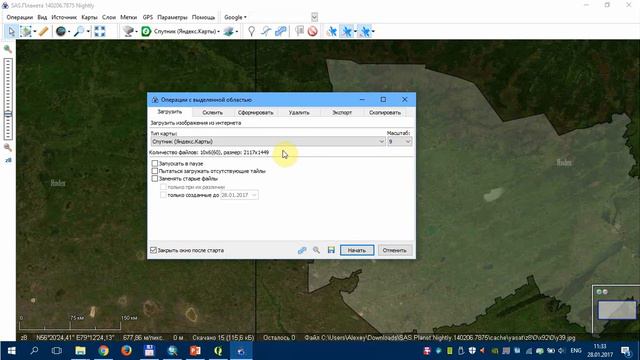The image size is (640, 360).
Task: Switch to the 'Удалить' tab
Action: tap(299, 113)
